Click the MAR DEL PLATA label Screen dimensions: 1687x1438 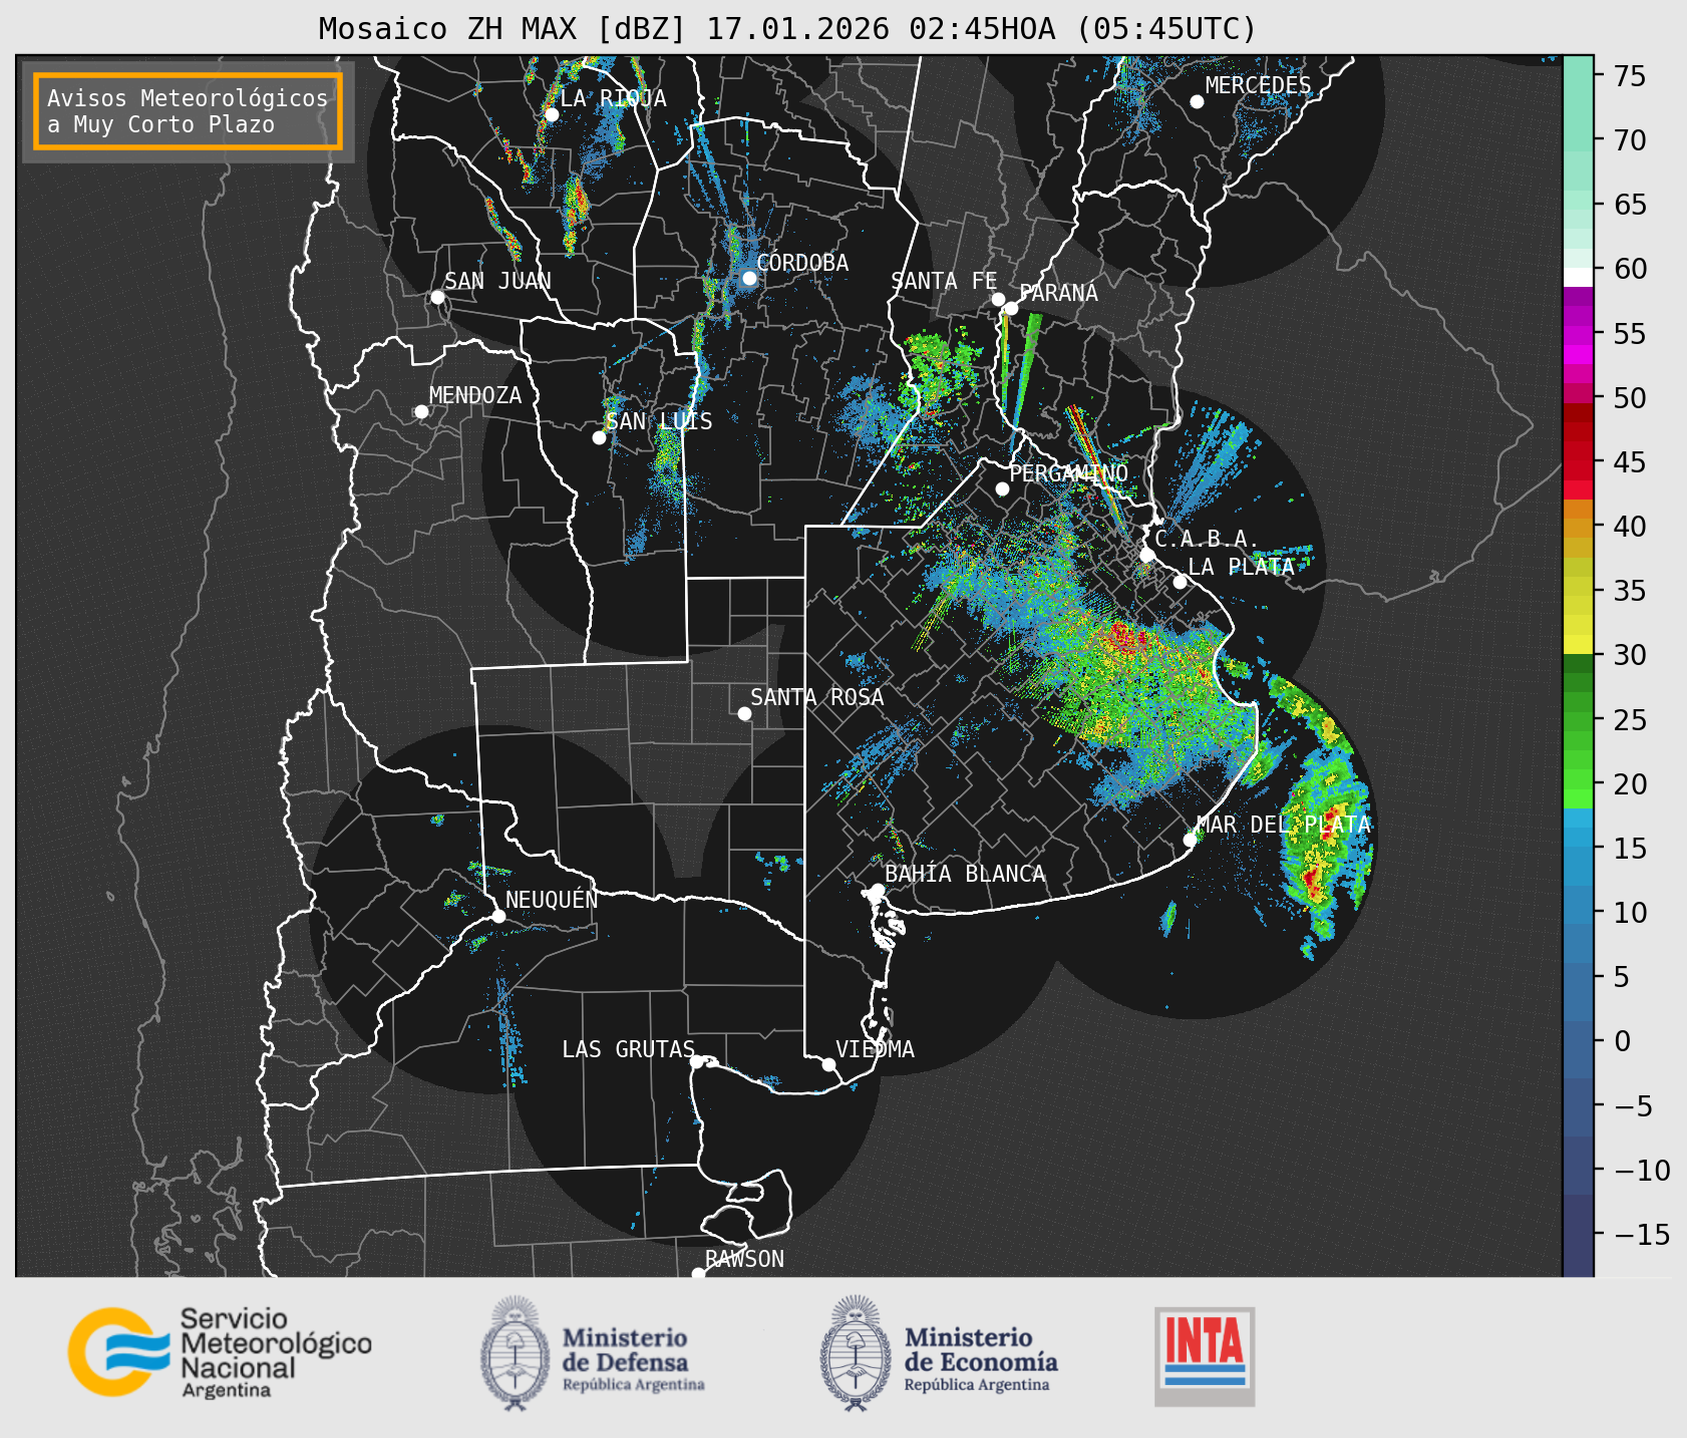pos(1284,825)
